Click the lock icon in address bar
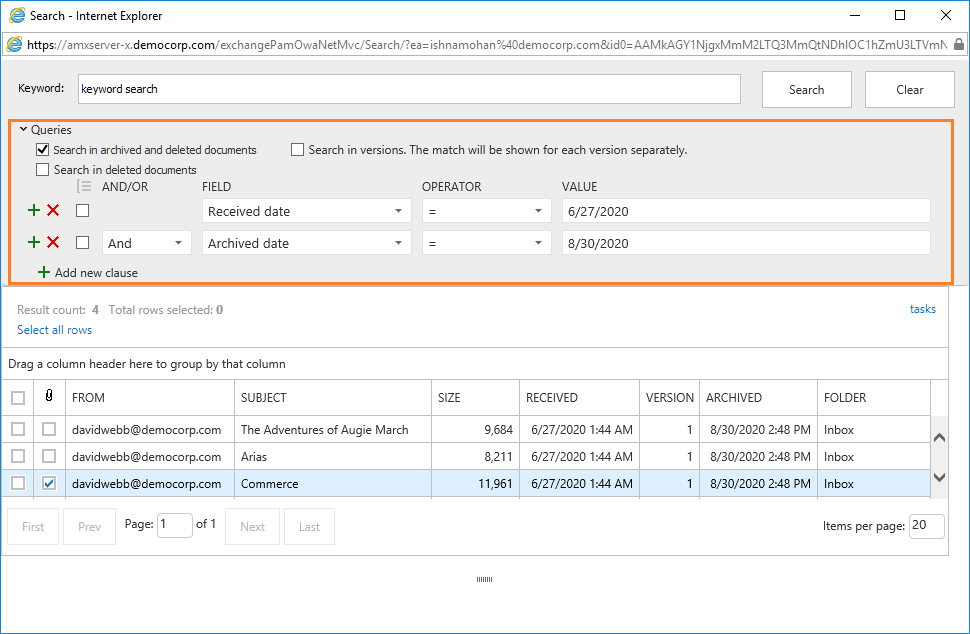This screenshot has width=970, height=634. [959, 44]
